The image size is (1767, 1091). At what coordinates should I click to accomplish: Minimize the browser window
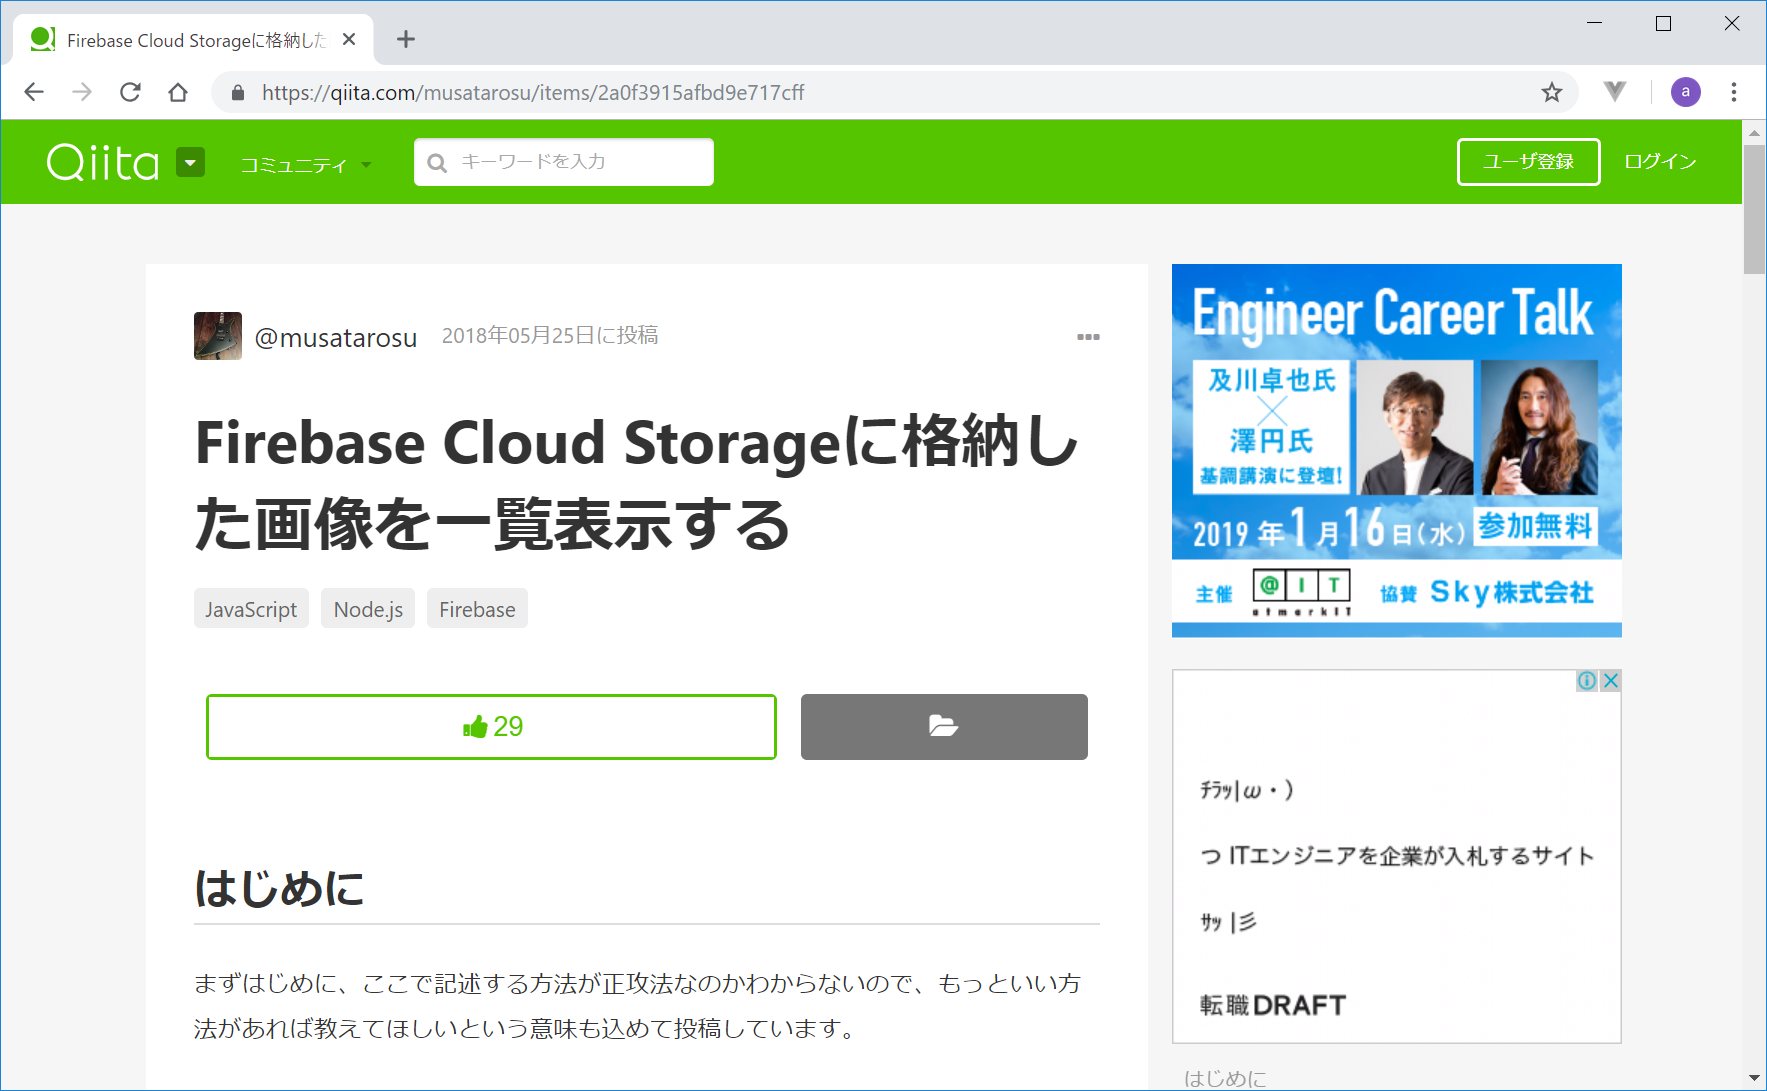tap(1595, 23)
